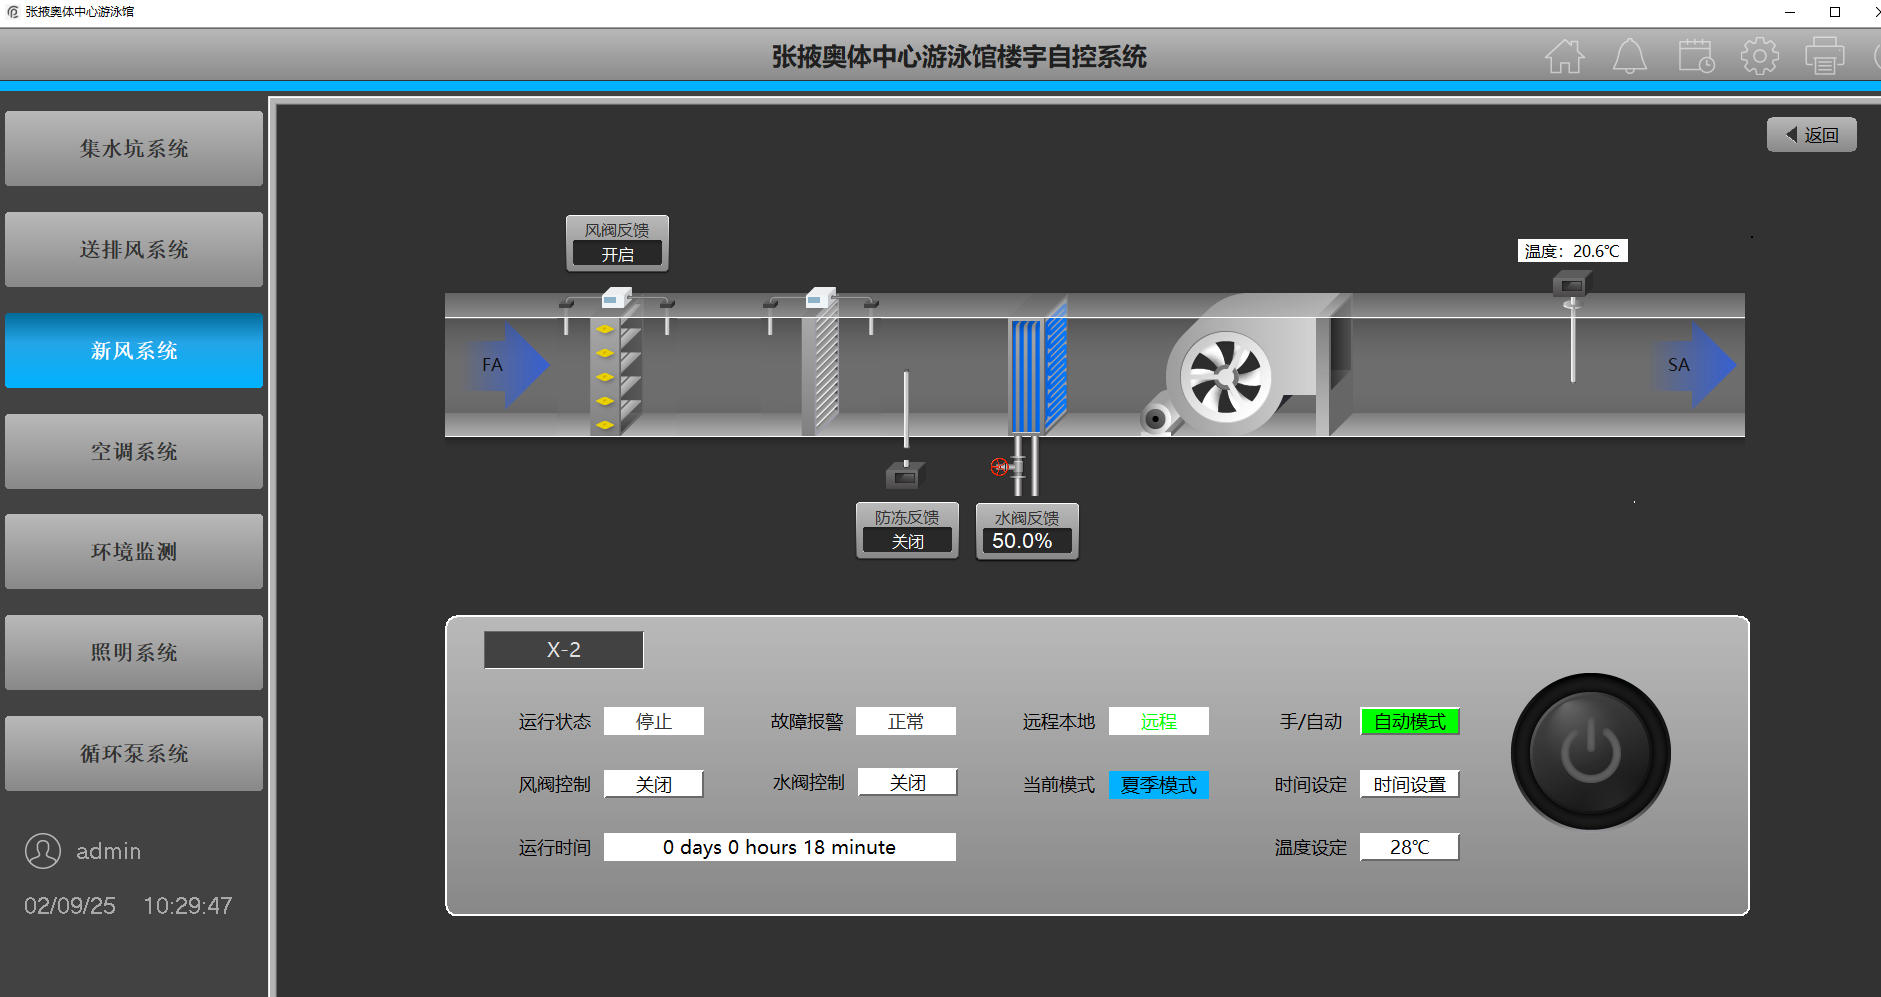
Task: Click the 水阀反馈 50.0% value
Action: pyautogui.click(x=1025, y=541)
